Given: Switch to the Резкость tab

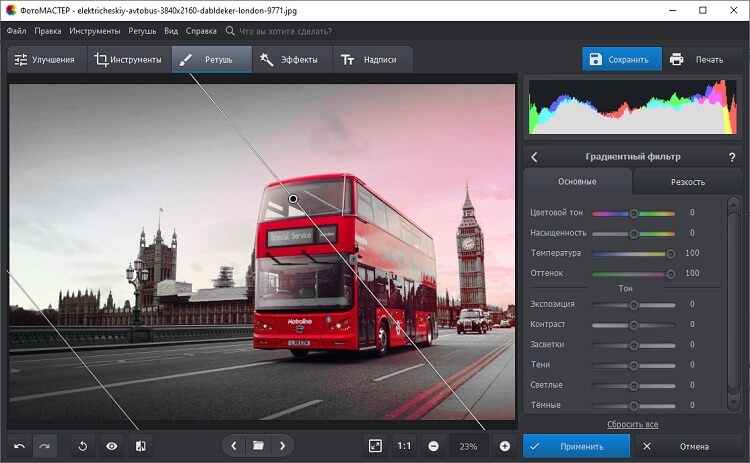Looking at the screenshot, I should pyautogui.click(x=687, y=182).
